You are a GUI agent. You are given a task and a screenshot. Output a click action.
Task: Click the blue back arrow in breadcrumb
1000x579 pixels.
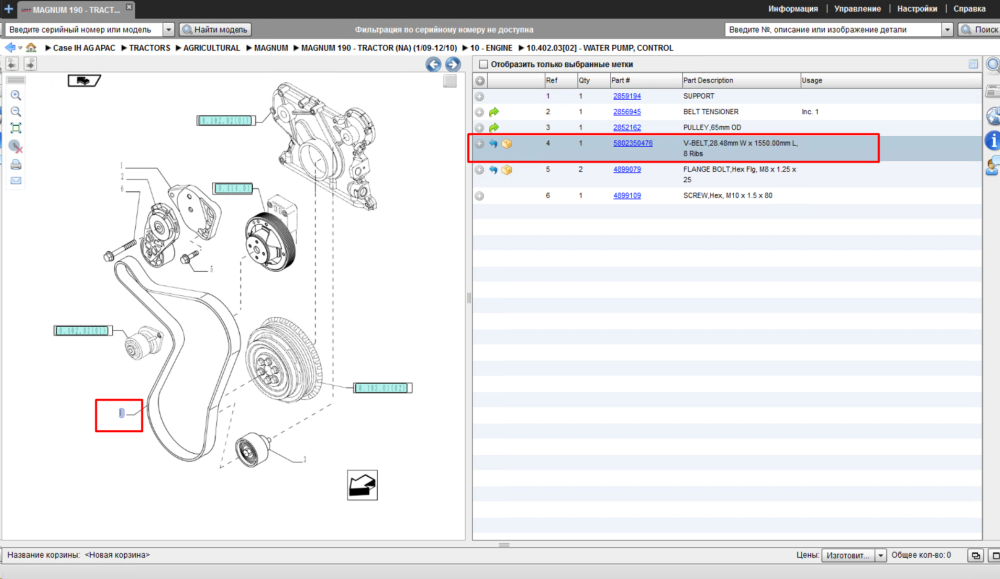click(10, 48)
